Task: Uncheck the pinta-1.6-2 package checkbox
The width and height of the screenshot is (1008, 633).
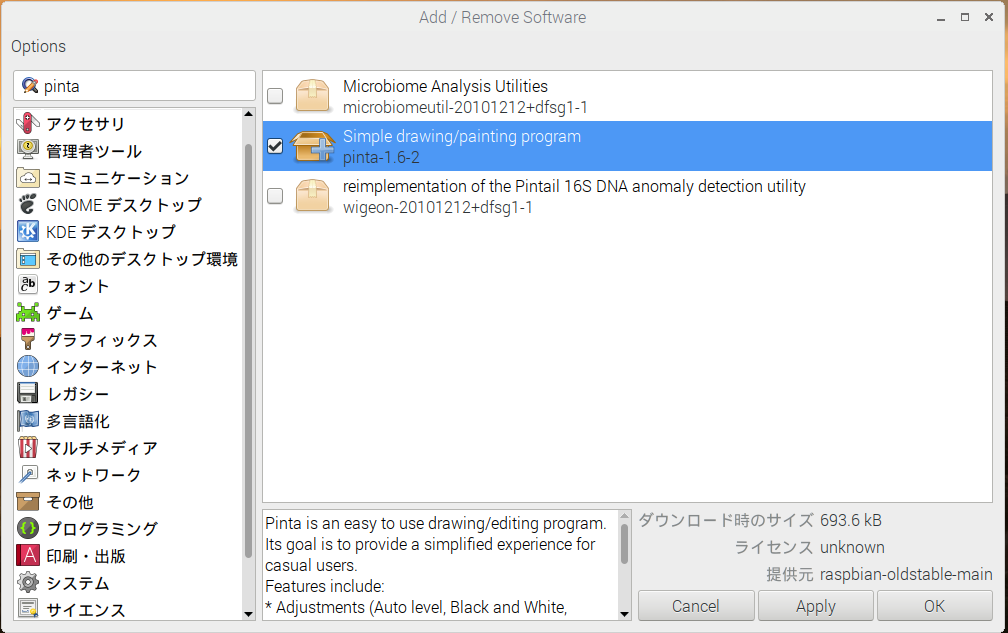Action: (x=275, y=146)
